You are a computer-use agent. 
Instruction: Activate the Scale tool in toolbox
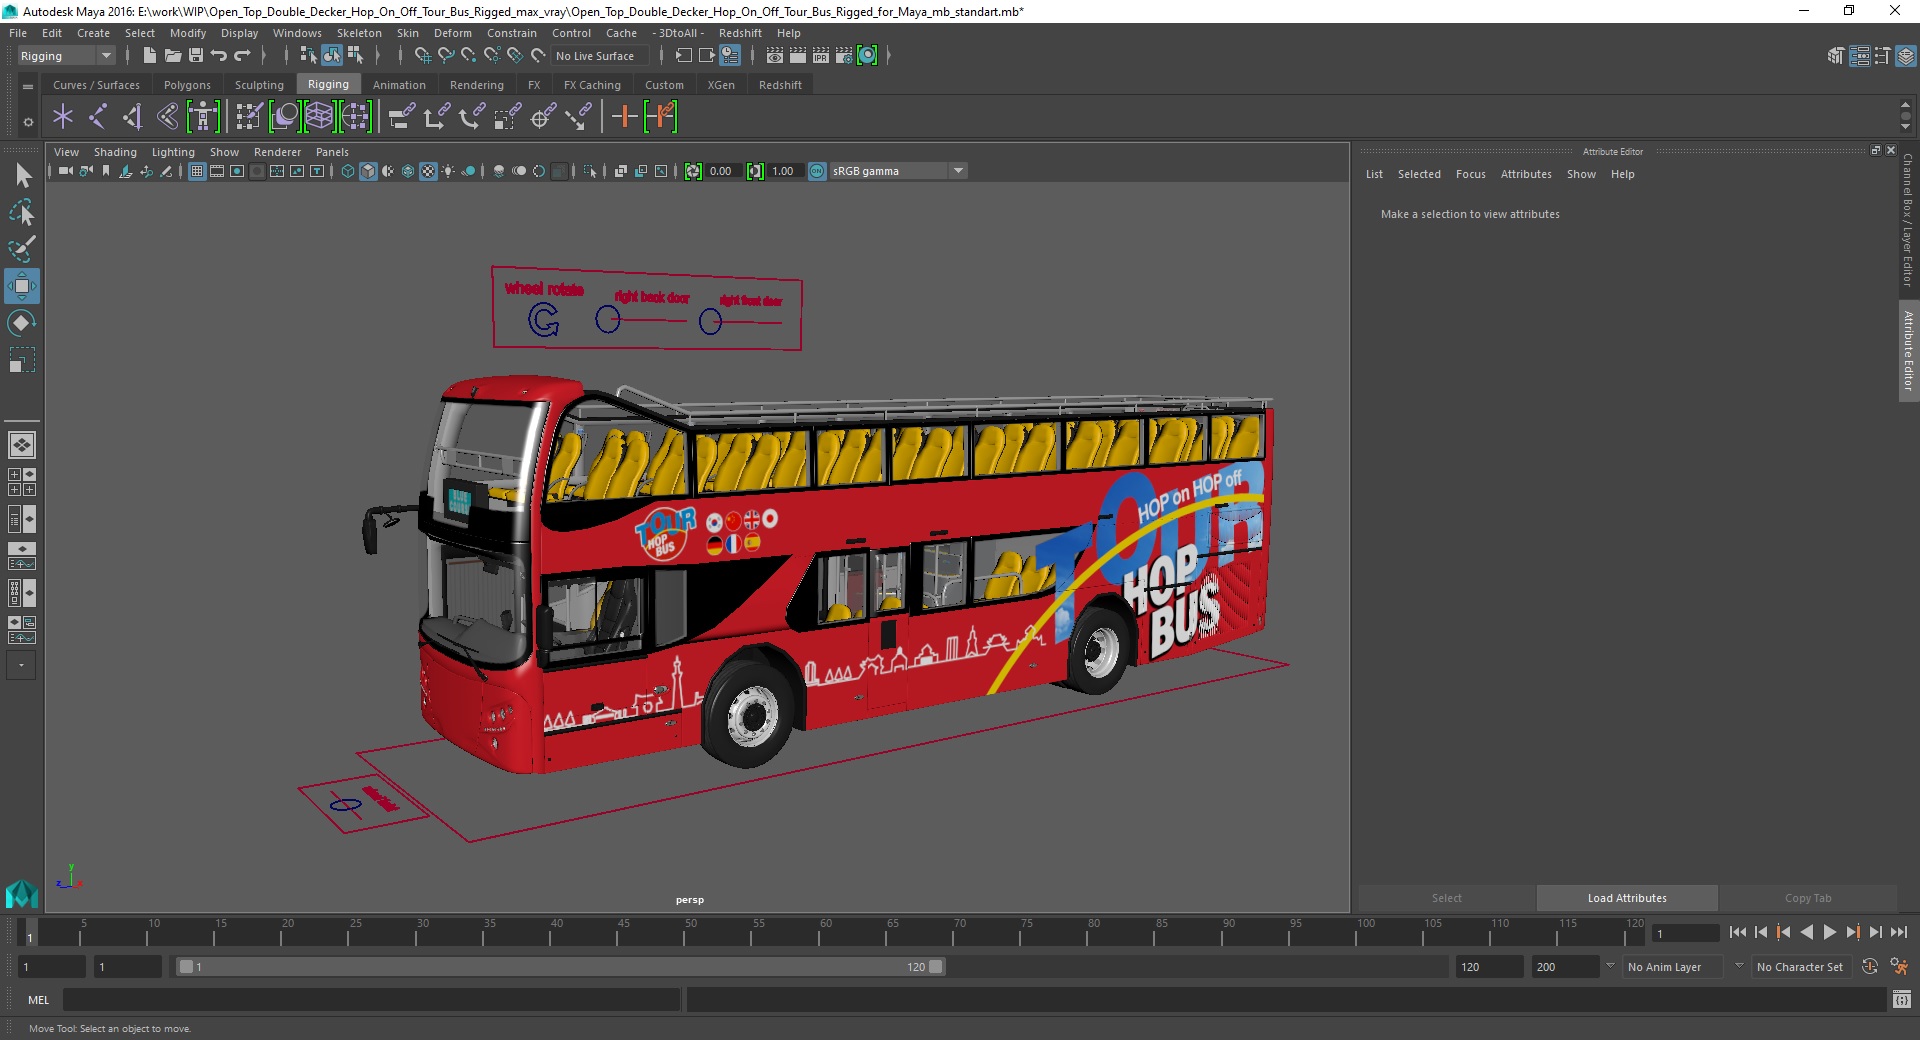pyautogui.click(x=22, y=360)
